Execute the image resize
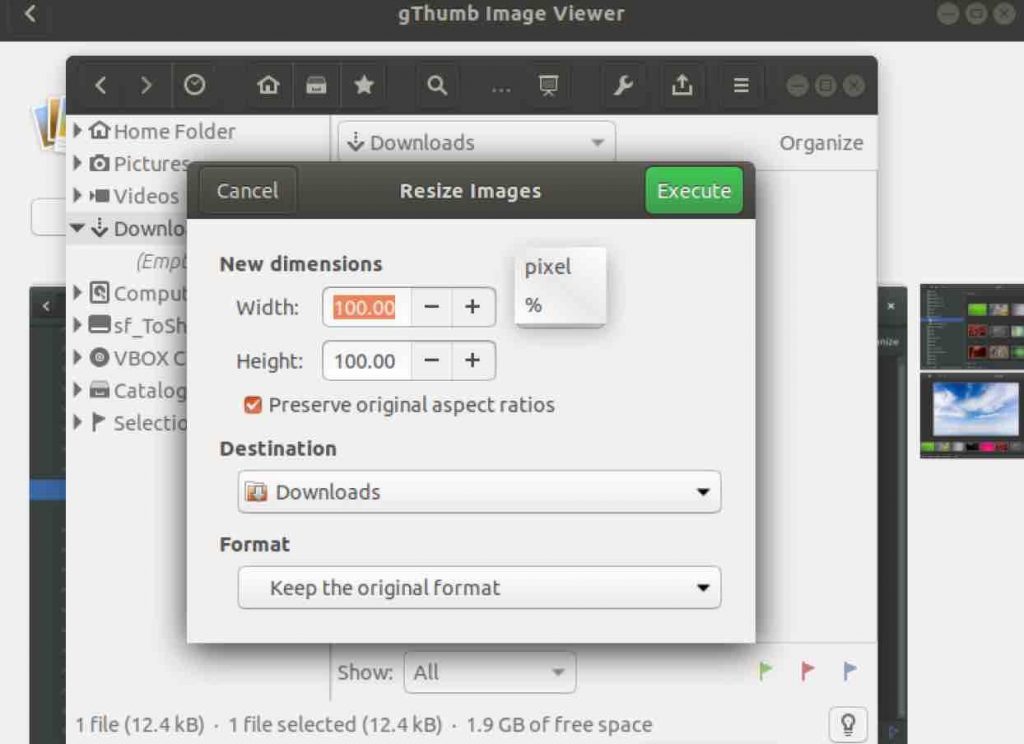Viewport: 1024px width, 744px height. pyautogui.click(x=693, y=190)
